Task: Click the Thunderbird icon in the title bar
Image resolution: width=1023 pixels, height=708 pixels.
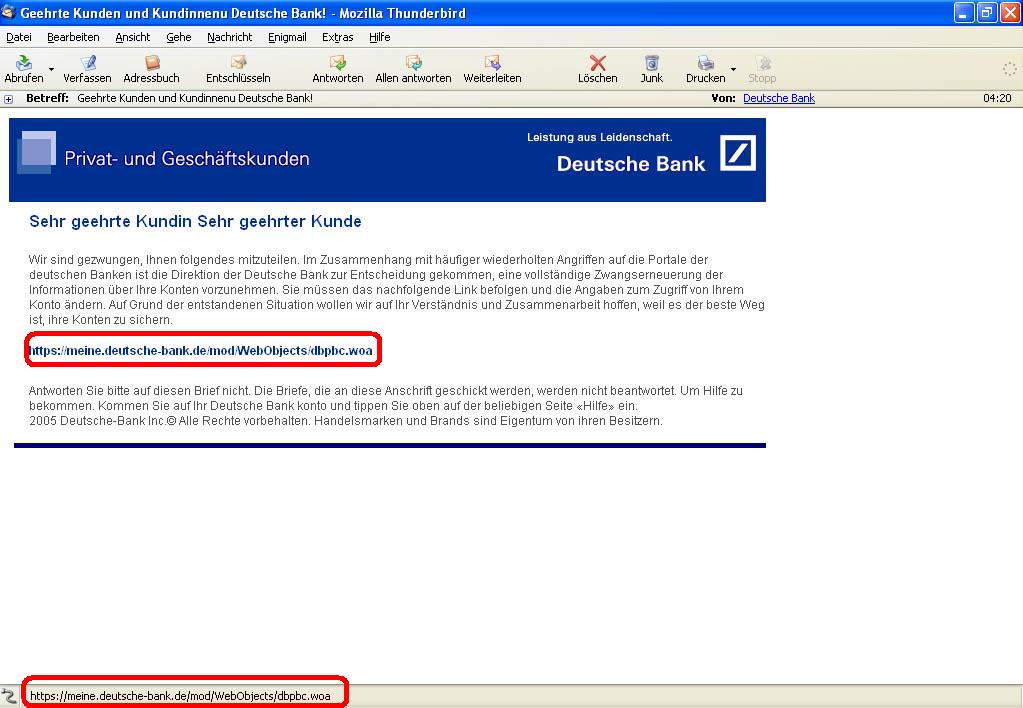Action: pos(8,12)
